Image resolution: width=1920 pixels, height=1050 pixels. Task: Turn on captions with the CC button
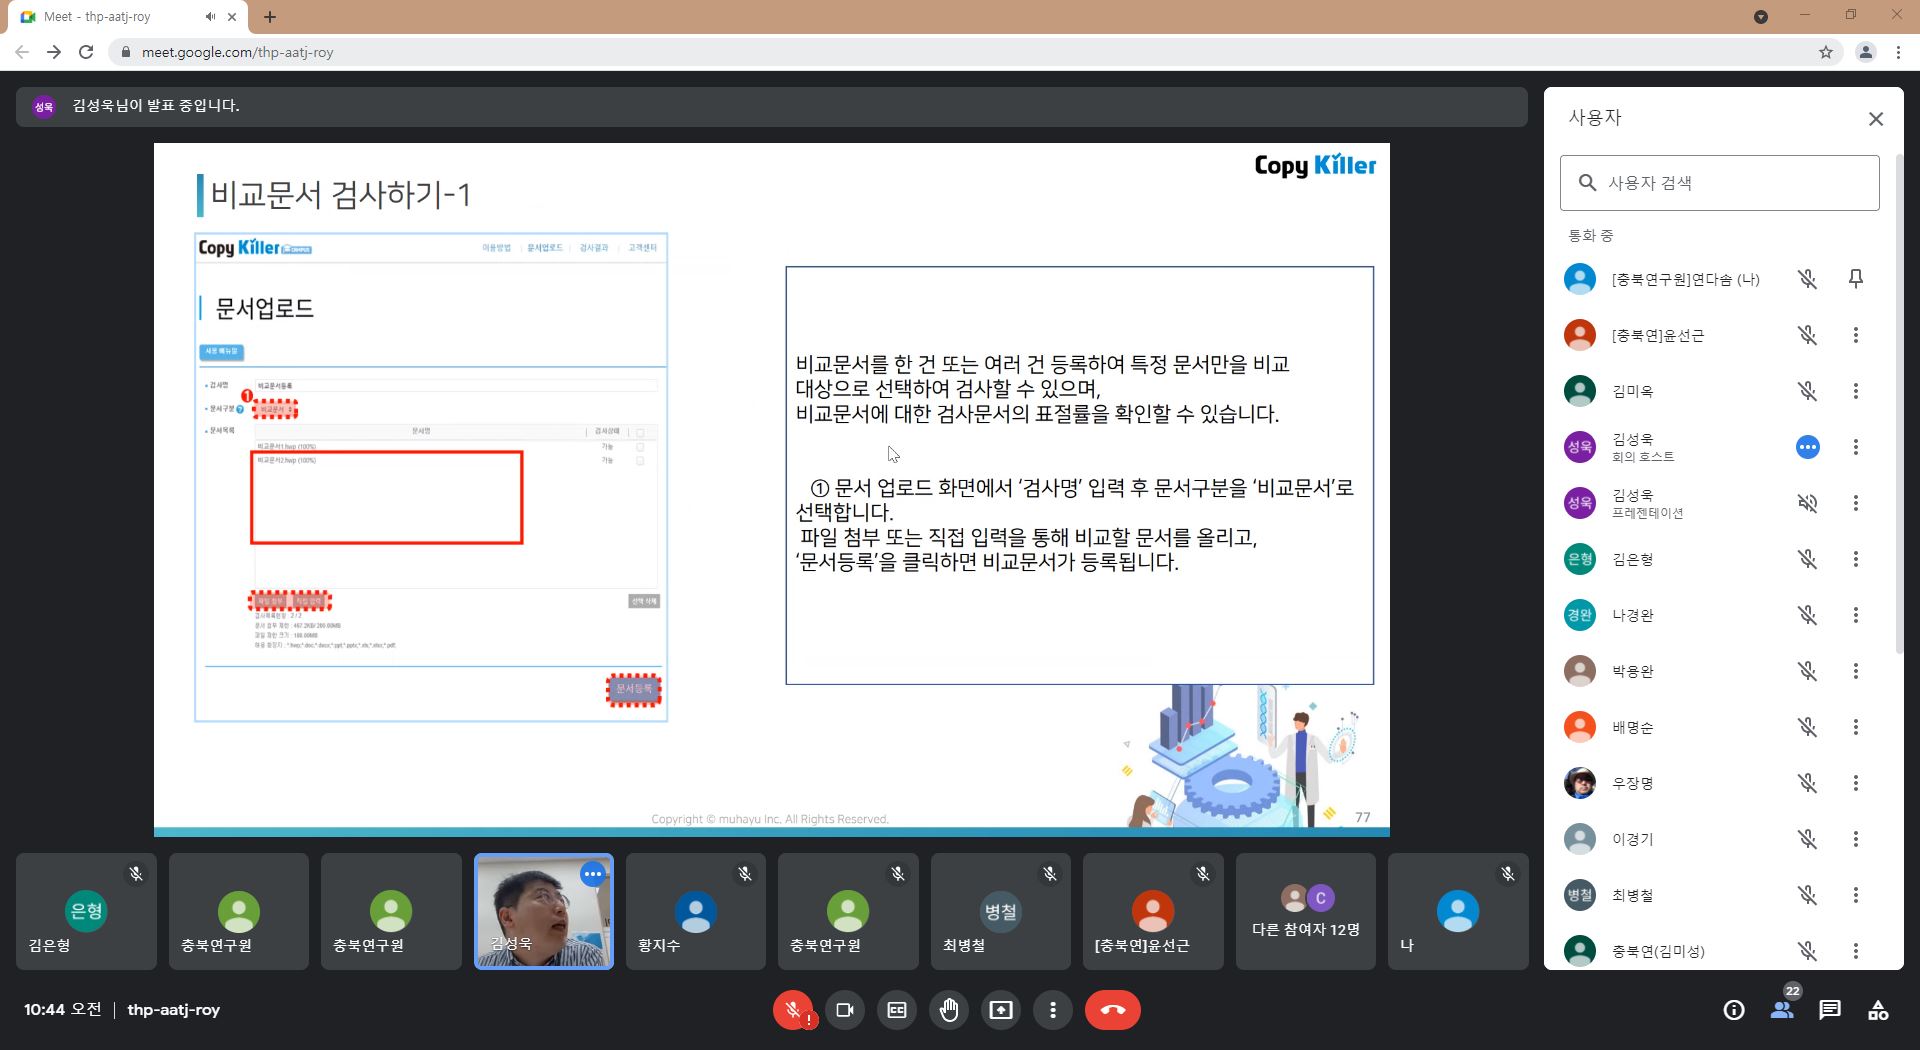point(897,1010)
